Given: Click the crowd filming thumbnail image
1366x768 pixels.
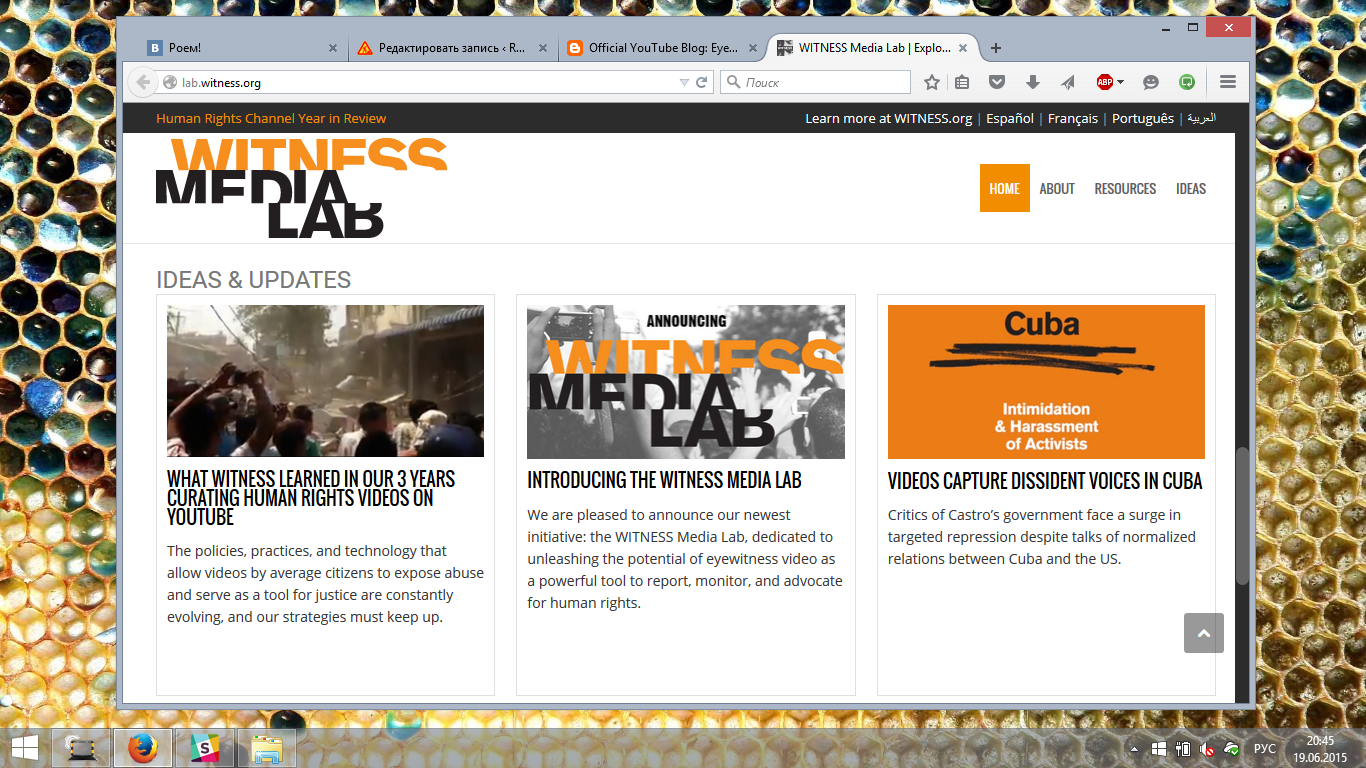Looking at the screenshot, I should (325, 381).
